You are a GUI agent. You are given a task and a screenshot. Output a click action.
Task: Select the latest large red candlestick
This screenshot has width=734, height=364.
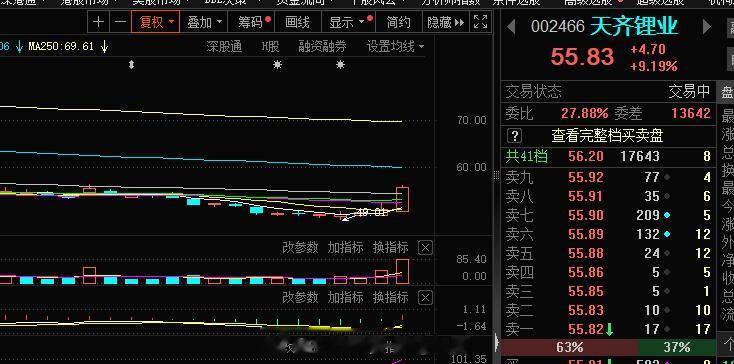tap(403, 199)
